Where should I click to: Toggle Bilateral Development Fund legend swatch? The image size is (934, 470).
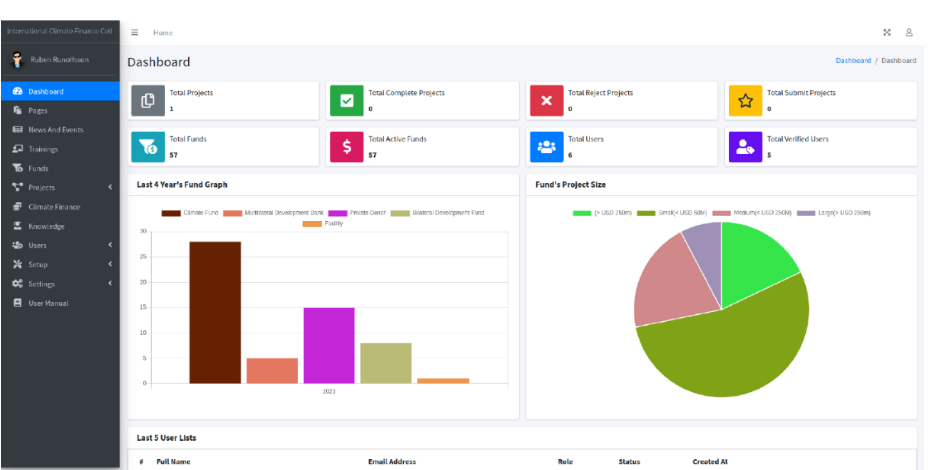(x=400, y=213)
